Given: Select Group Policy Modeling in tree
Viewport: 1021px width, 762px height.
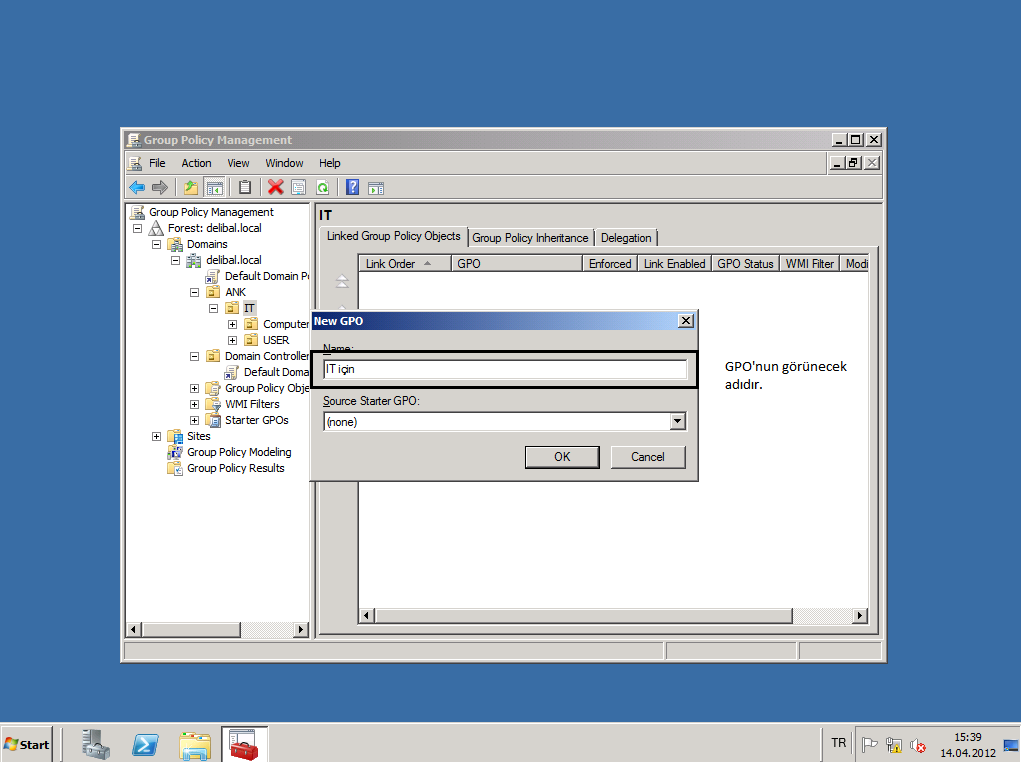Looking at the screenshot, I should (x=239, y=452).
